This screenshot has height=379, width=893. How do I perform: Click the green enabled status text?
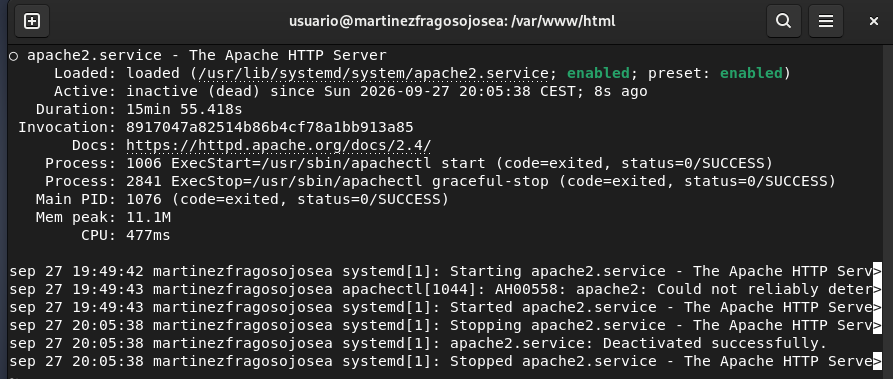click(x=598, y=73)
